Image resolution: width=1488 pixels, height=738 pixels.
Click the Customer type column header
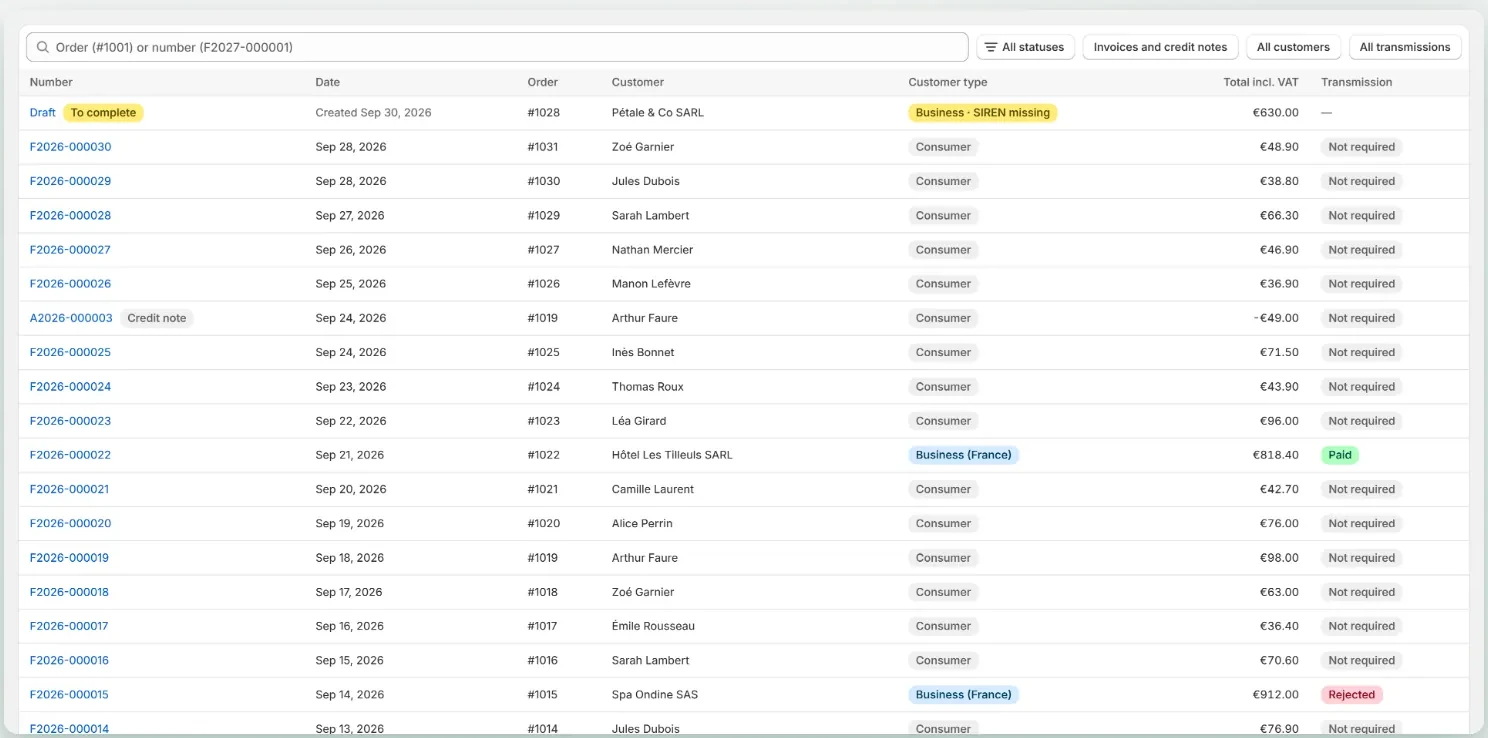coord(948,82)
